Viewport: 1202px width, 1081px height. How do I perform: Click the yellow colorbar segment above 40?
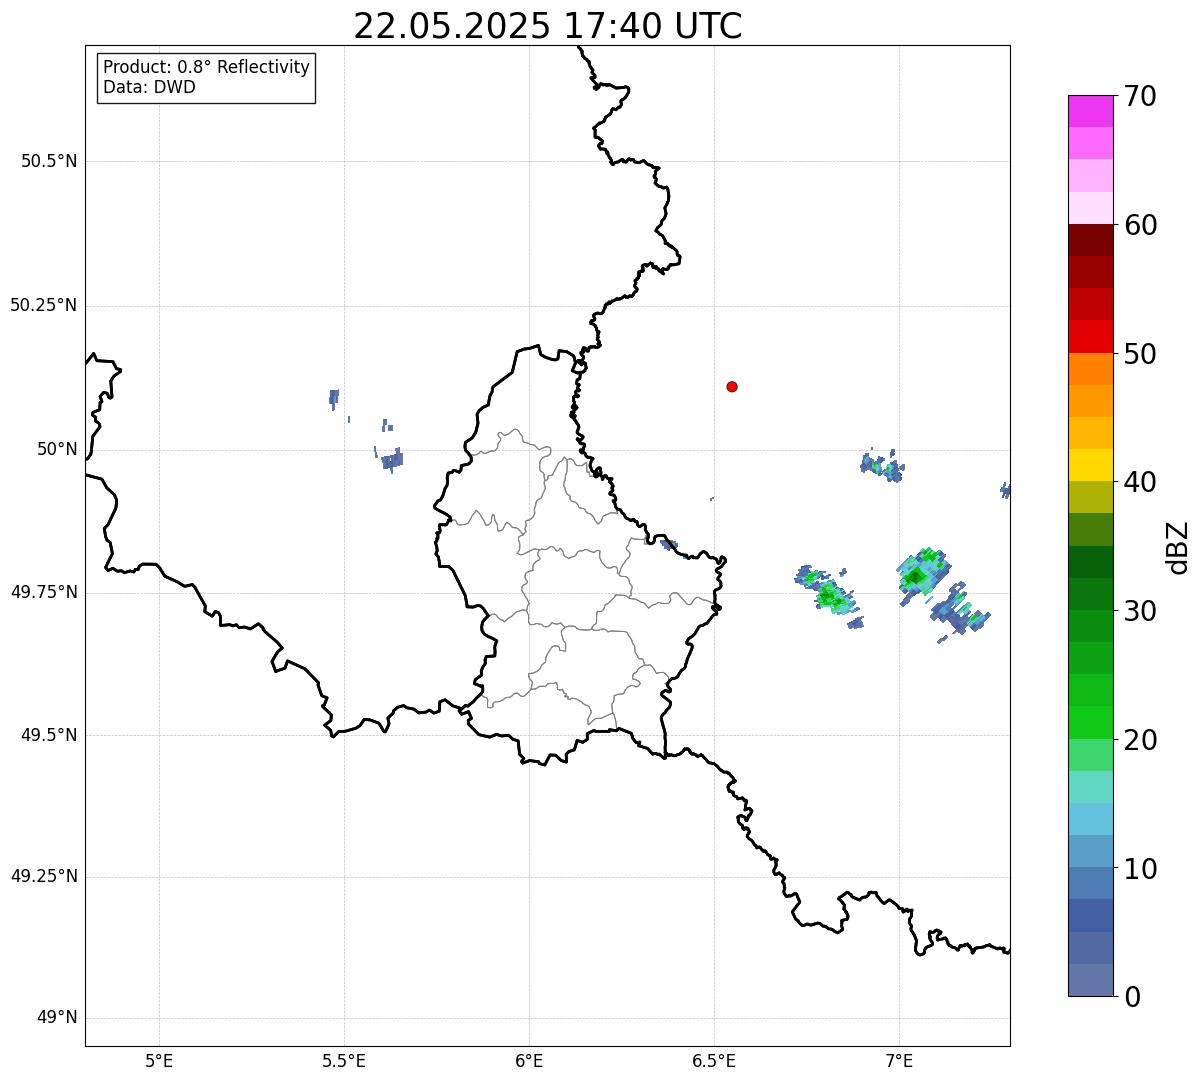tap(1090, 465)
